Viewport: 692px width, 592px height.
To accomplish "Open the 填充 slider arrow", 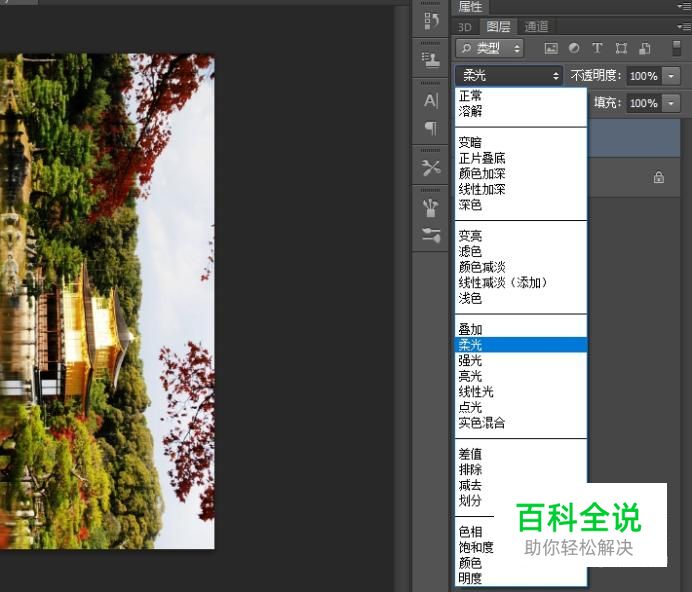I will [x=671, y=103].
